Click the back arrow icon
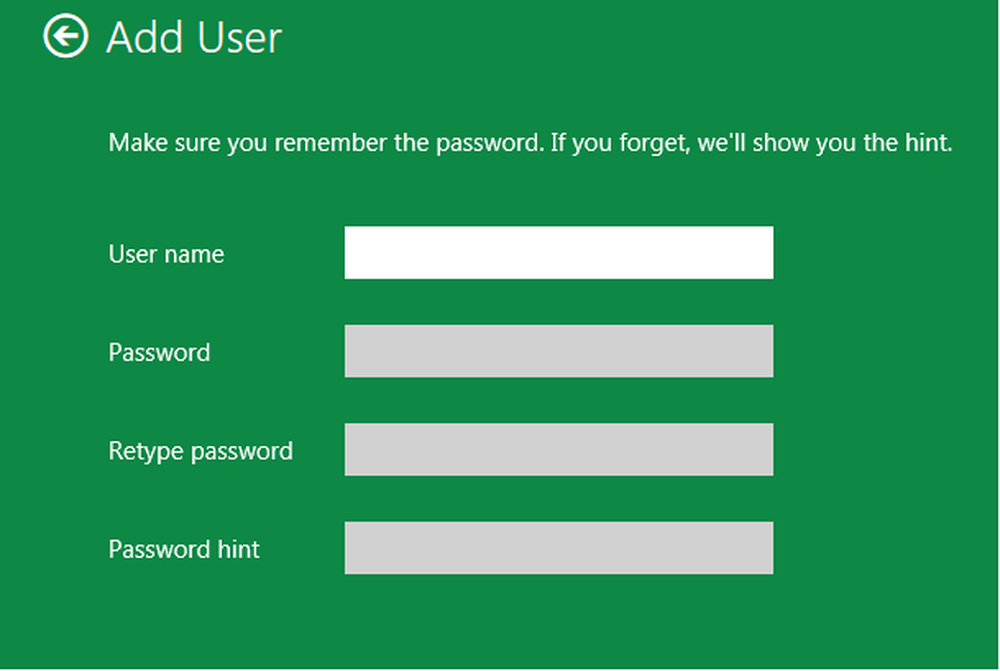The image size is (1000, 671). point(65,38)
